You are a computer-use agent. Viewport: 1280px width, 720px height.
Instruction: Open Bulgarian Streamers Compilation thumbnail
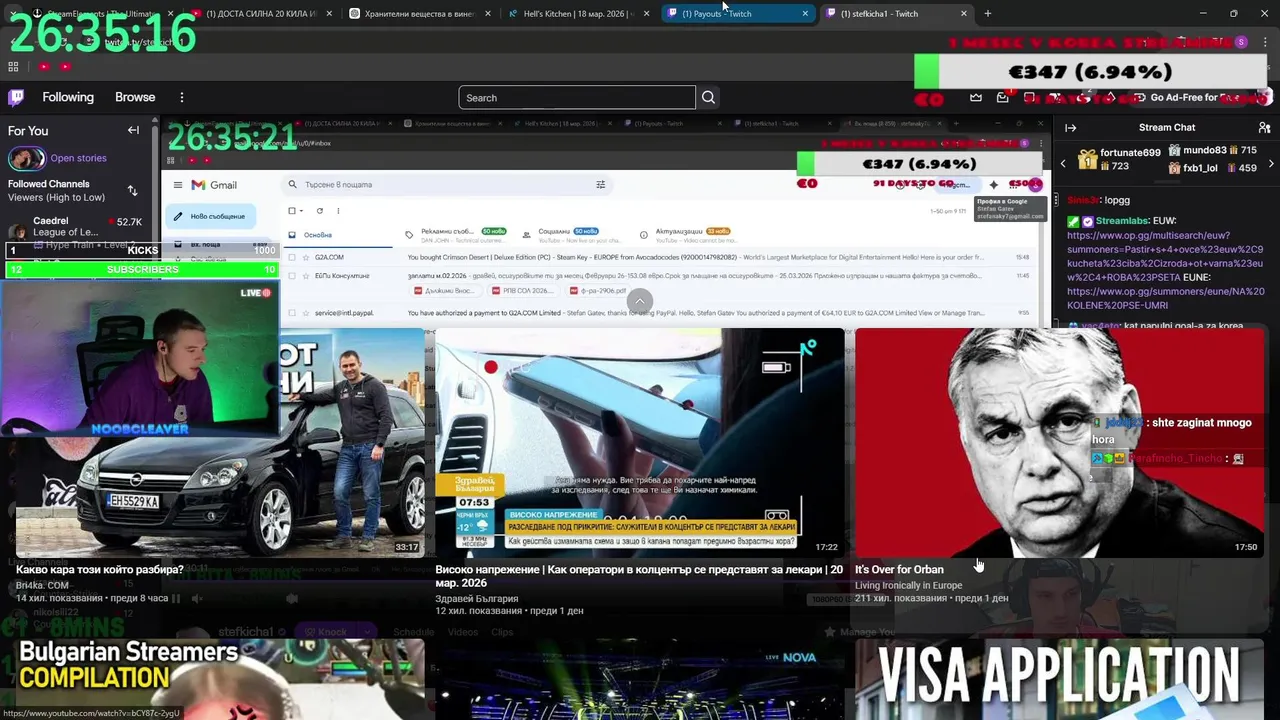(220, 678)
